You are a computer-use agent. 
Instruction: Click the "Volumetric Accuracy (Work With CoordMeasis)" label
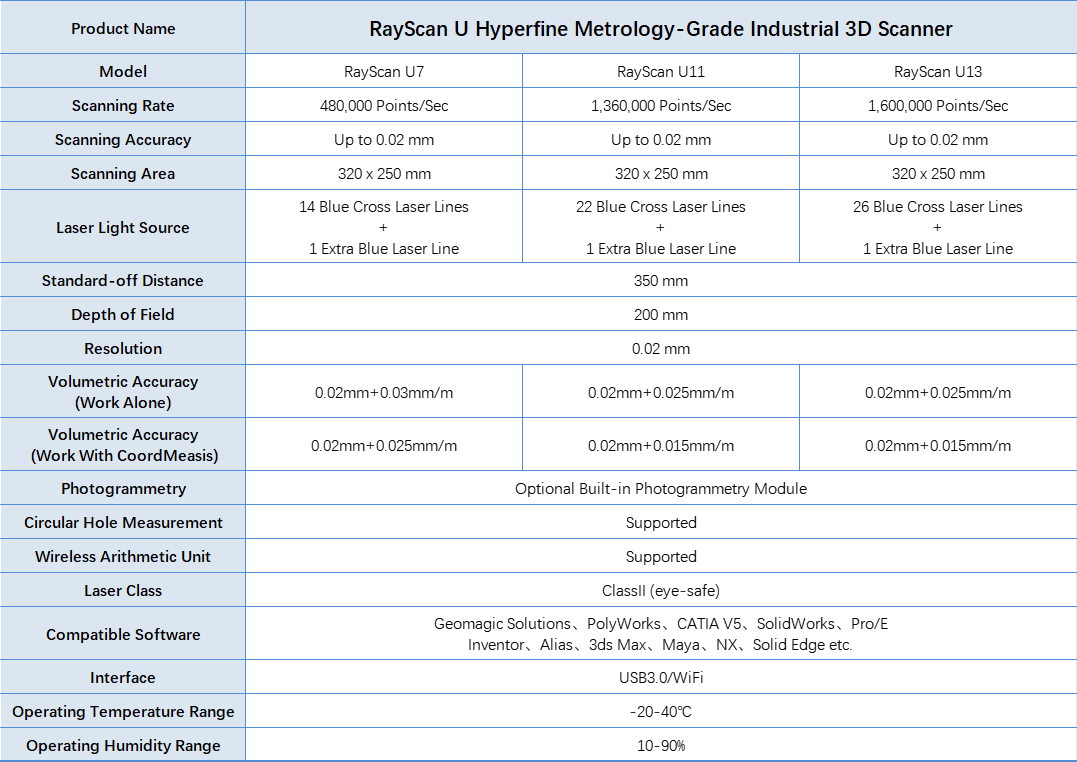(124, 445)
